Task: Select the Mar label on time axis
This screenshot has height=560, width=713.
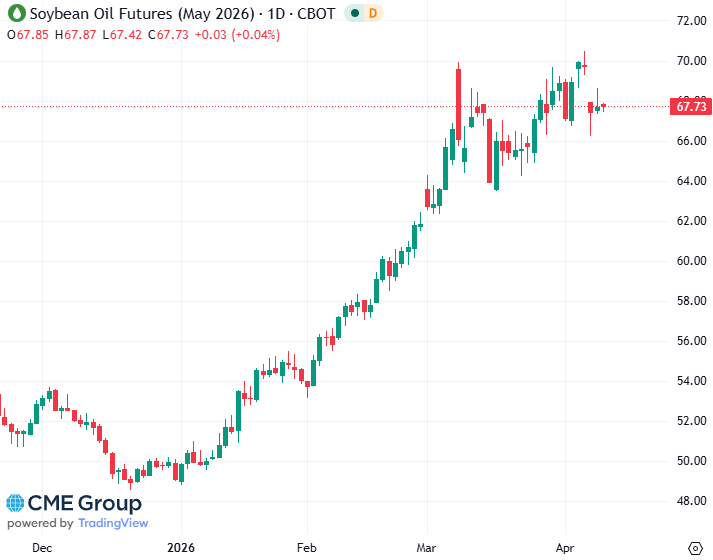Action: 426,548
